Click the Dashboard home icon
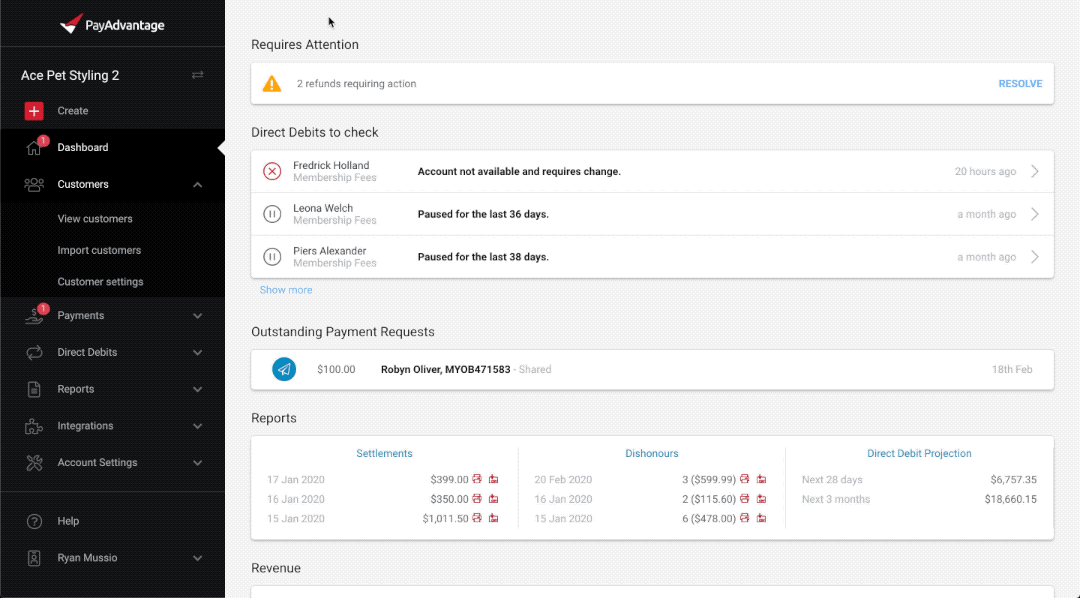Screen dimensions: 1080x598 point(34,147)
